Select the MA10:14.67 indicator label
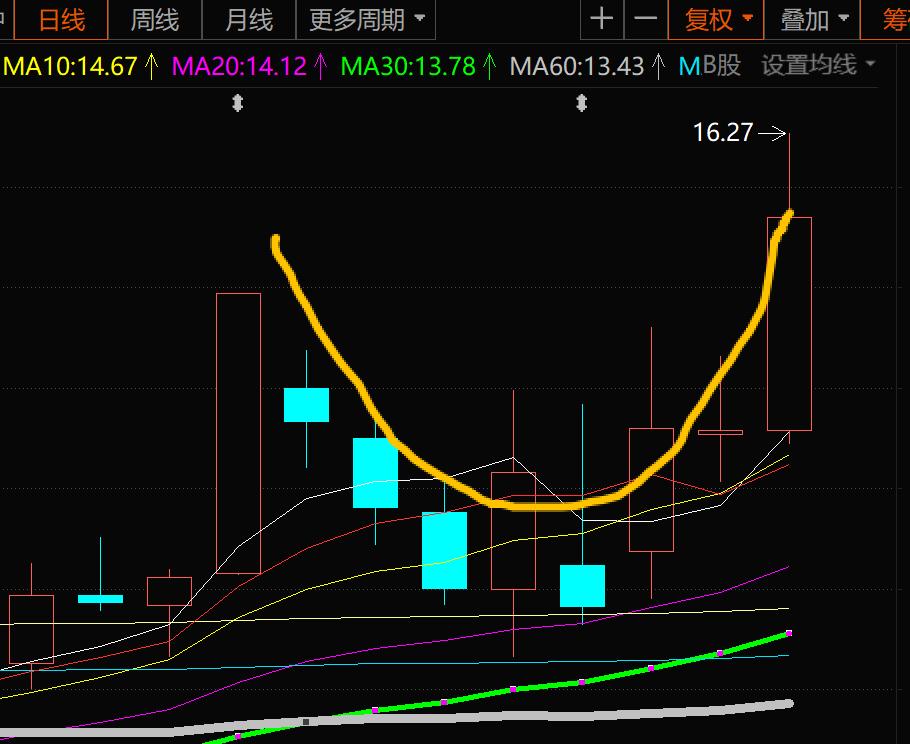This screenshot has height=744, width=910. click(71, 66)
